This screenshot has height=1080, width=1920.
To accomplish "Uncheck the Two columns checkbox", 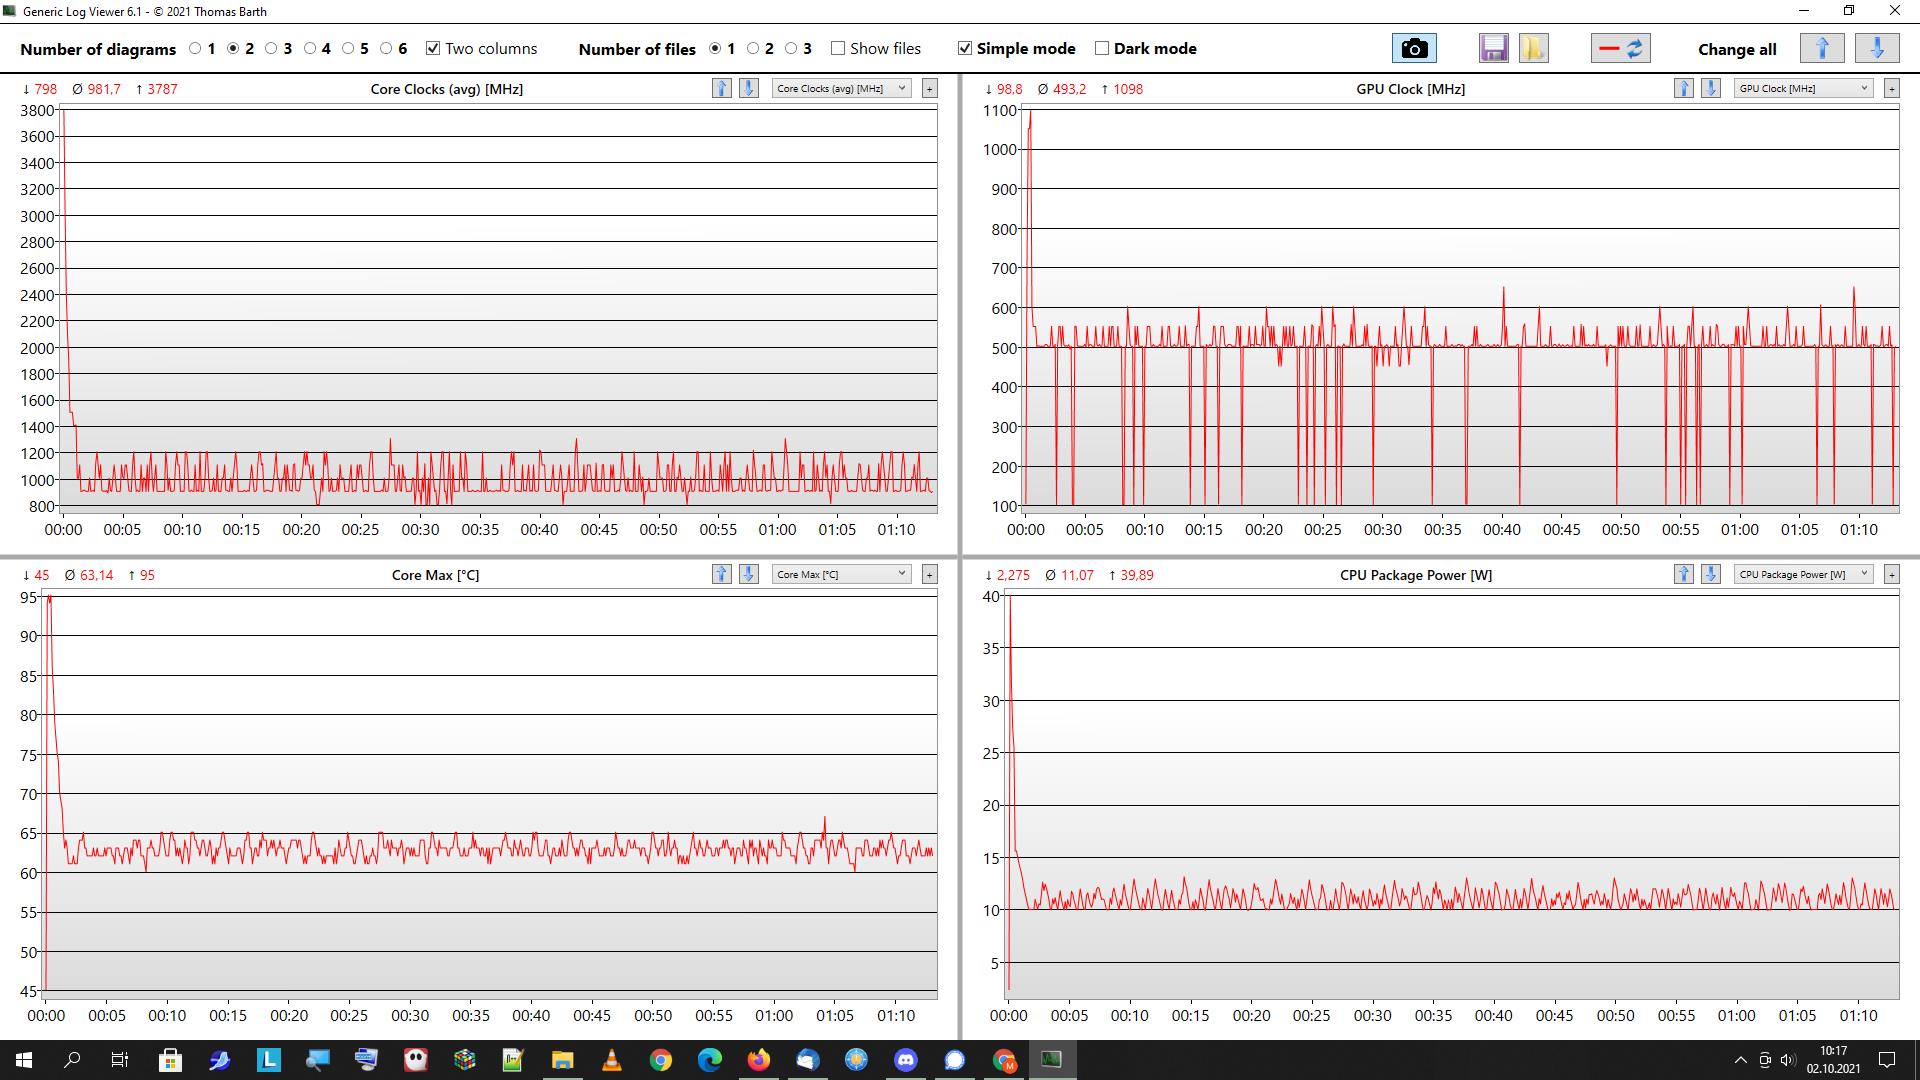I will tap(433, 48).
